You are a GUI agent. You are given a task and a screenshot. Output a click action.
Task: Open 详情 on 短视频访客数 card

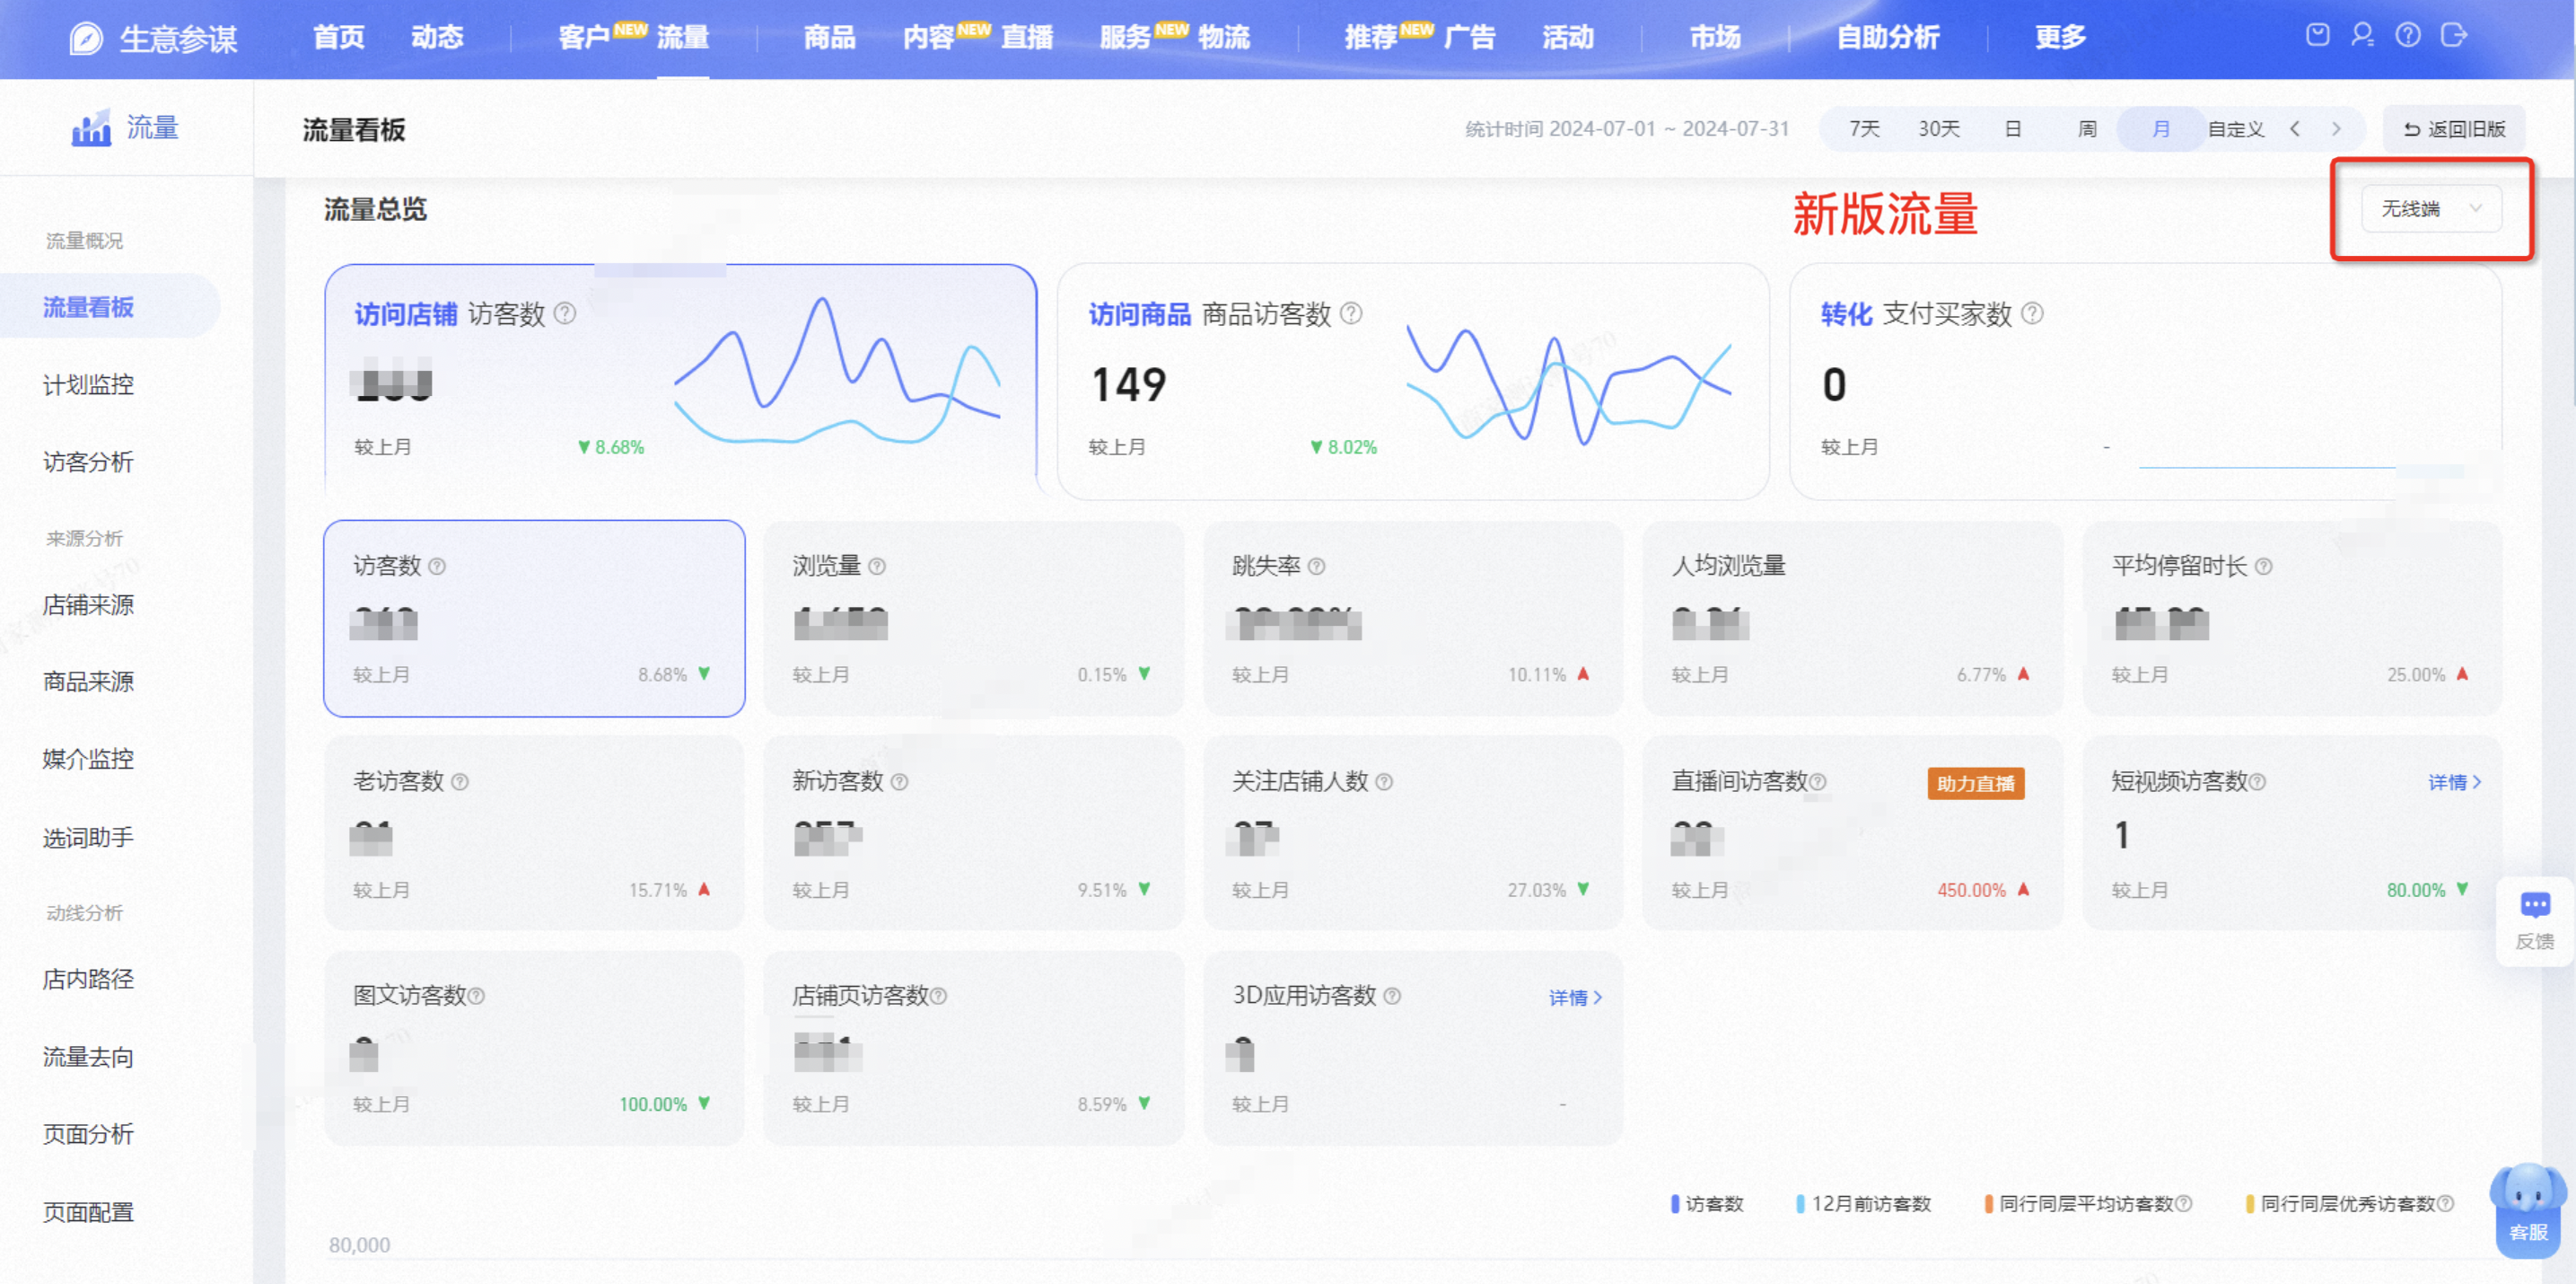pos(2455,782)
